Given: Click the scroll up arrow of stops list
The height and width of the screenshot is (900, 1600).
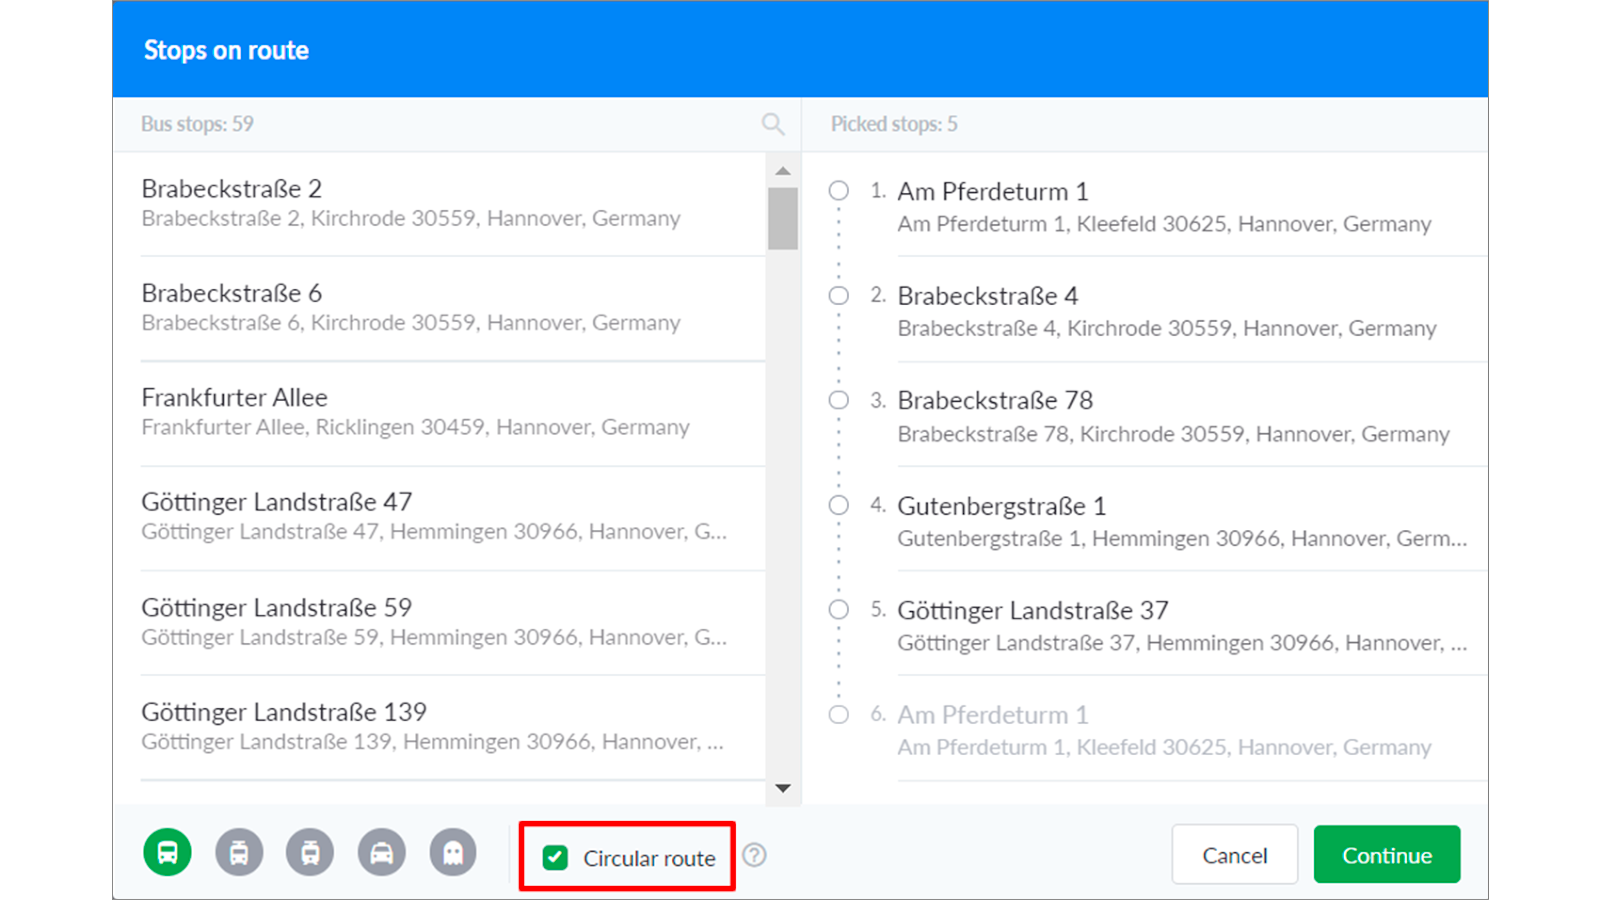Looking at the screenshot, I should click(783, 171).
